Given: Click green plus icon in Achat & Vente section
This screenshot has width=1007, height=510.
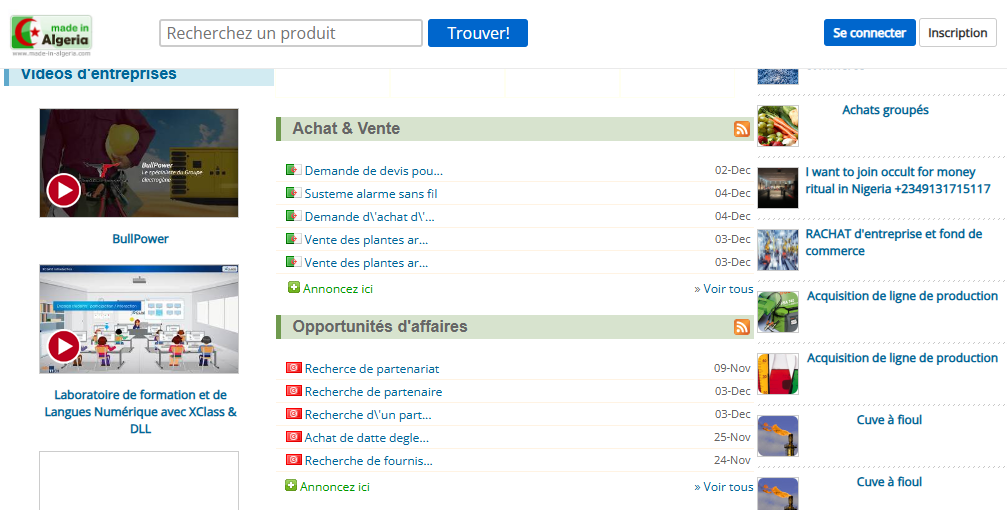Looking at the screenshot, I should click(293, 287).
